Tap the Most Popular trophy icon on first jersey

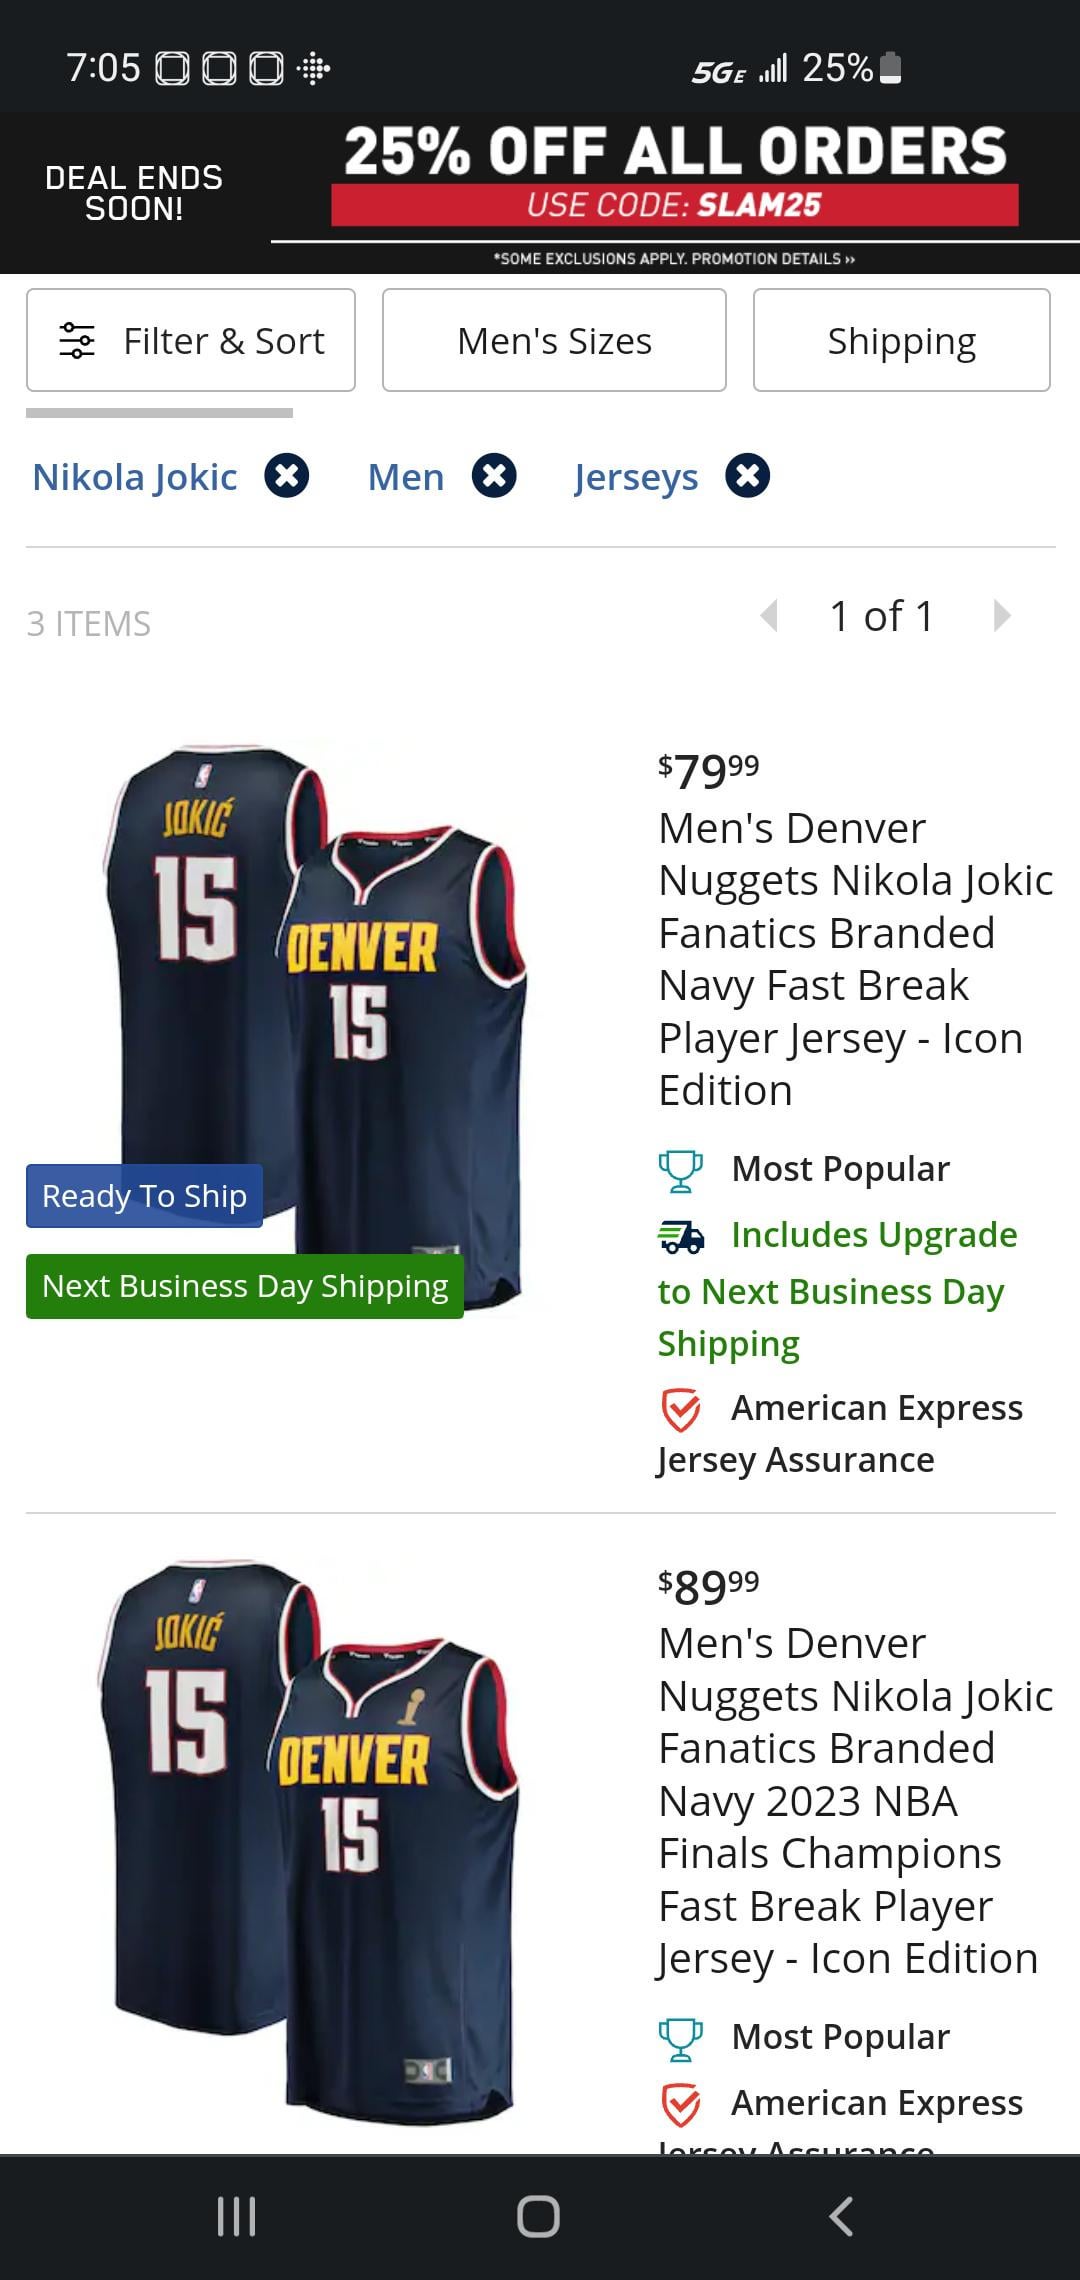click(x=680, y=1170)
